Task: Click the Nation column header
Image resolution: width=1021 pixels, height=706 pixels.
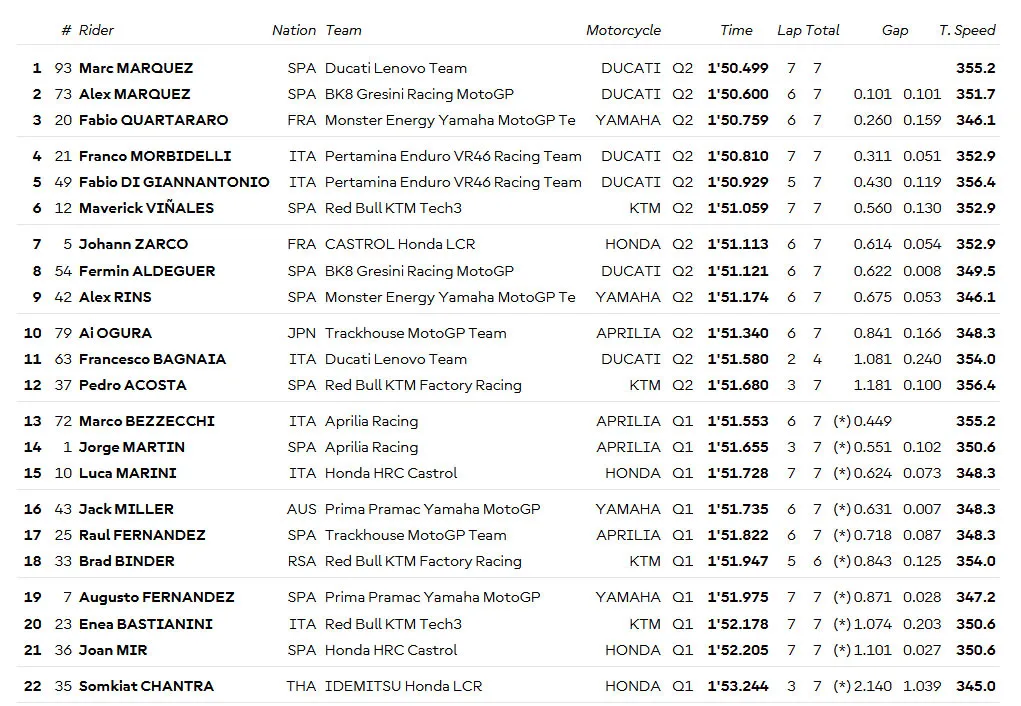Action: (x=294, y=30)
